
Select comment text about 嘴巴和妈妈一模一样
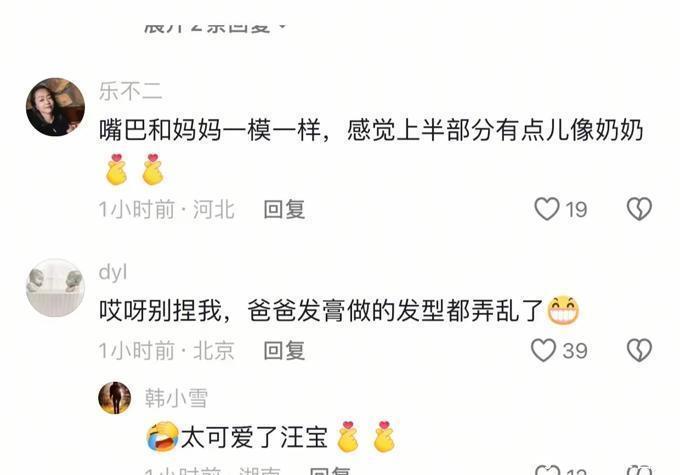pyautogui.click(x=371, y=130)
